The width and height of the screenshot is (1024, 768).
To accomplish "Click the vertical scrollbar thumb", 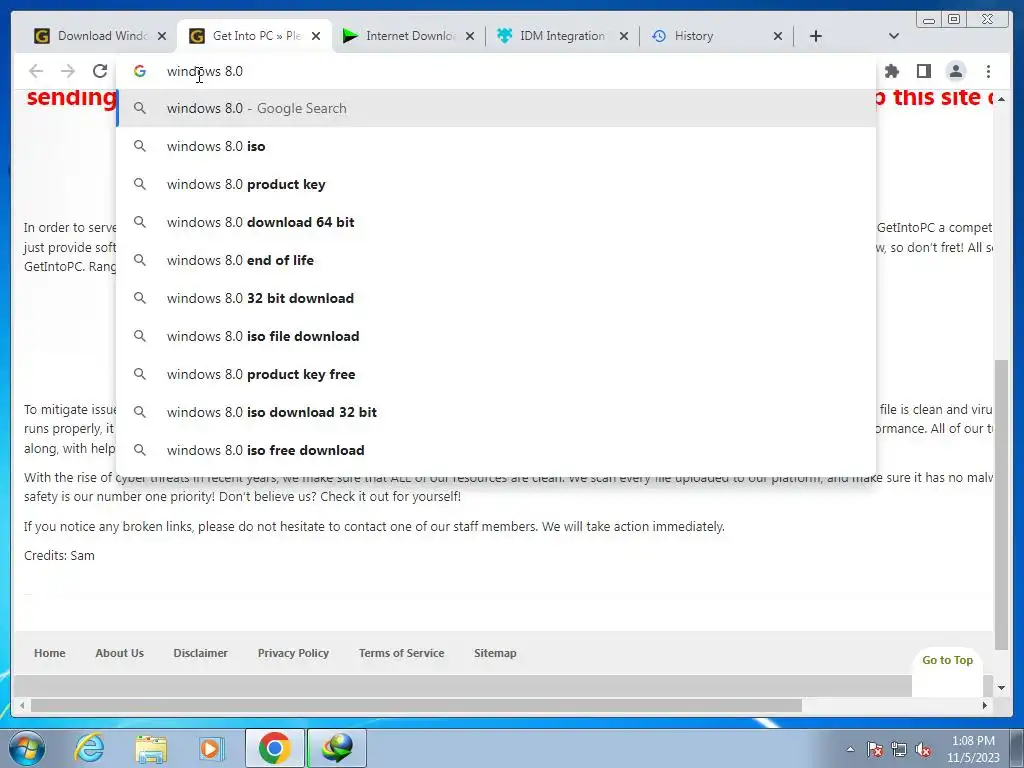I will tap(1001, 504).
